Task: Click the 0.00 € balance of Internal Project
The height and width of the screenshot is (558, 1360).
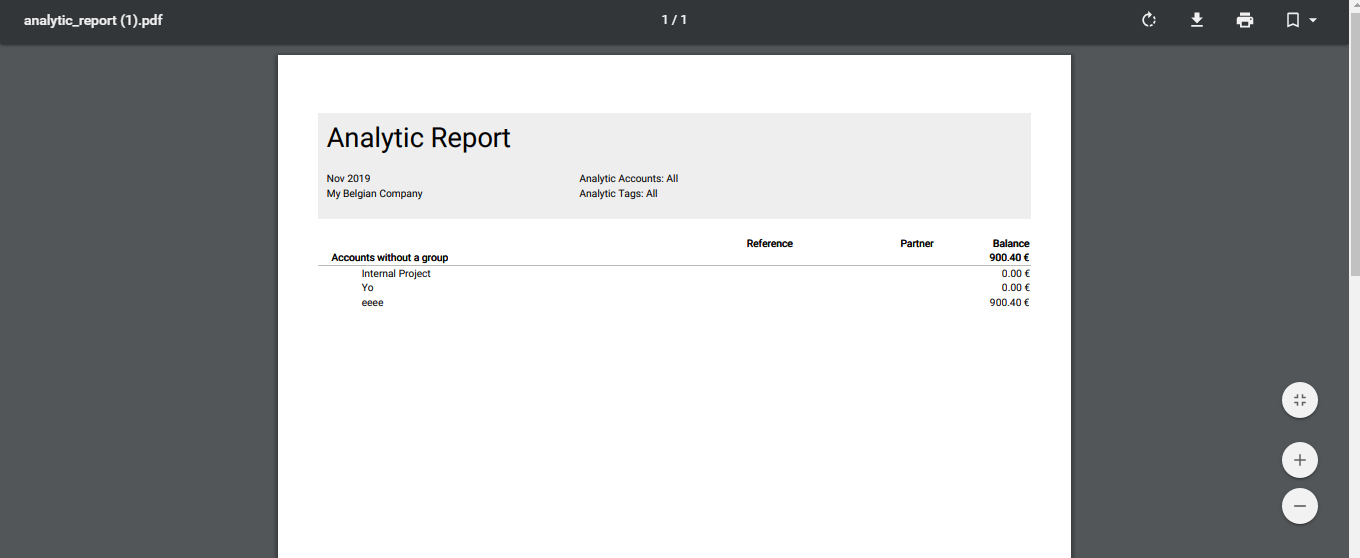Action: pyautogui.click(x=1016, y=273)
